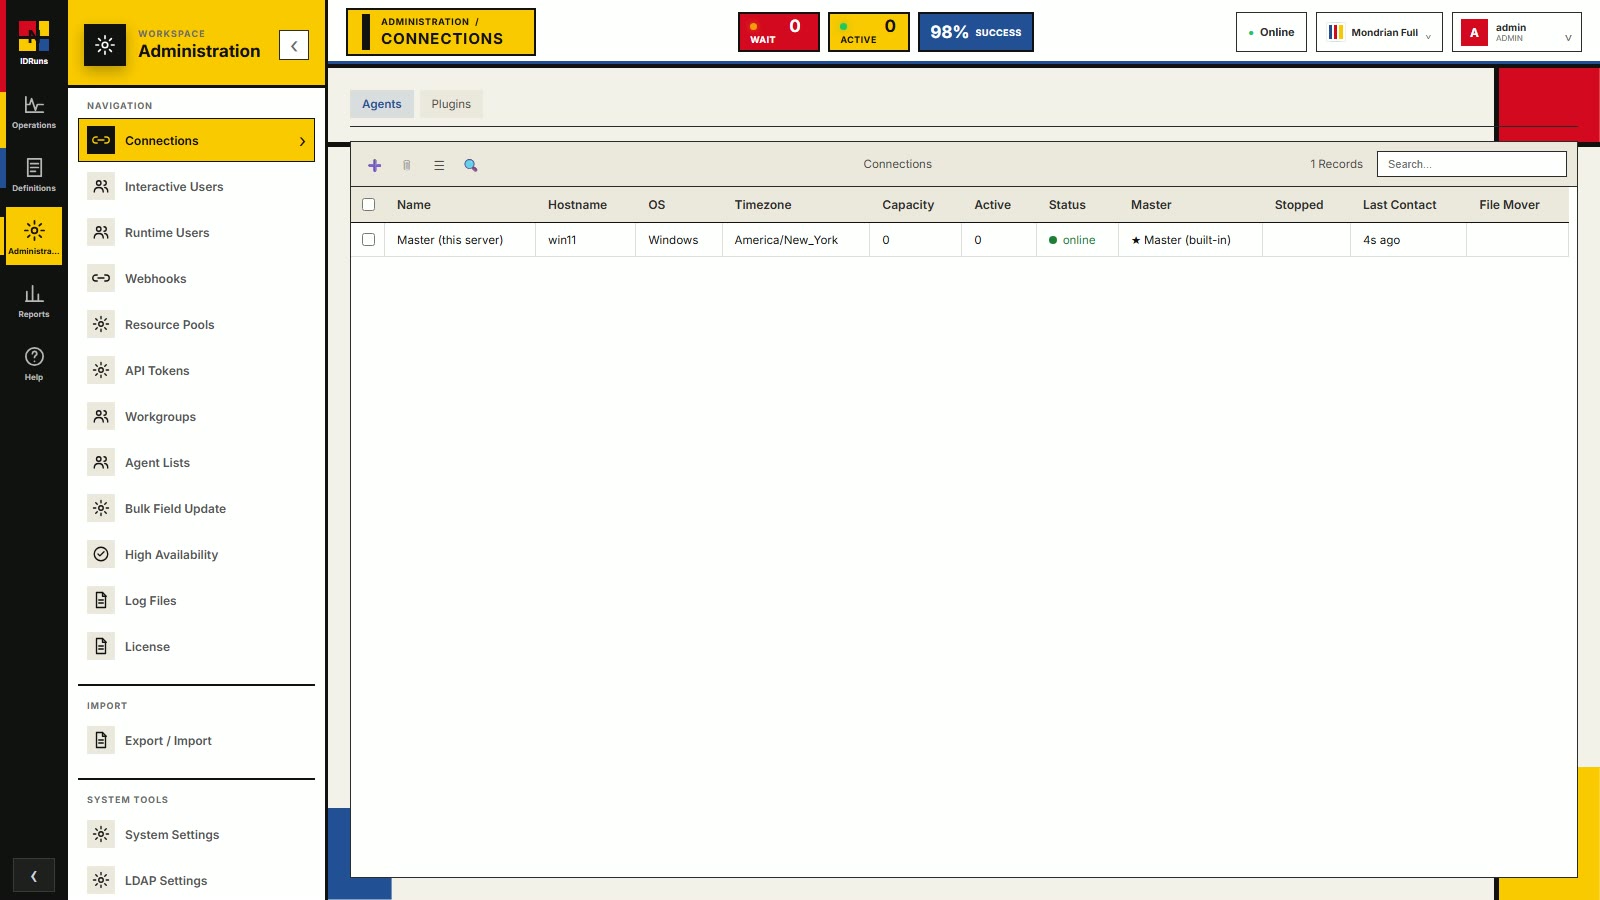Click the magnifier search icon in toolbar
This screenshot has height=900, width=1600.
471,165
